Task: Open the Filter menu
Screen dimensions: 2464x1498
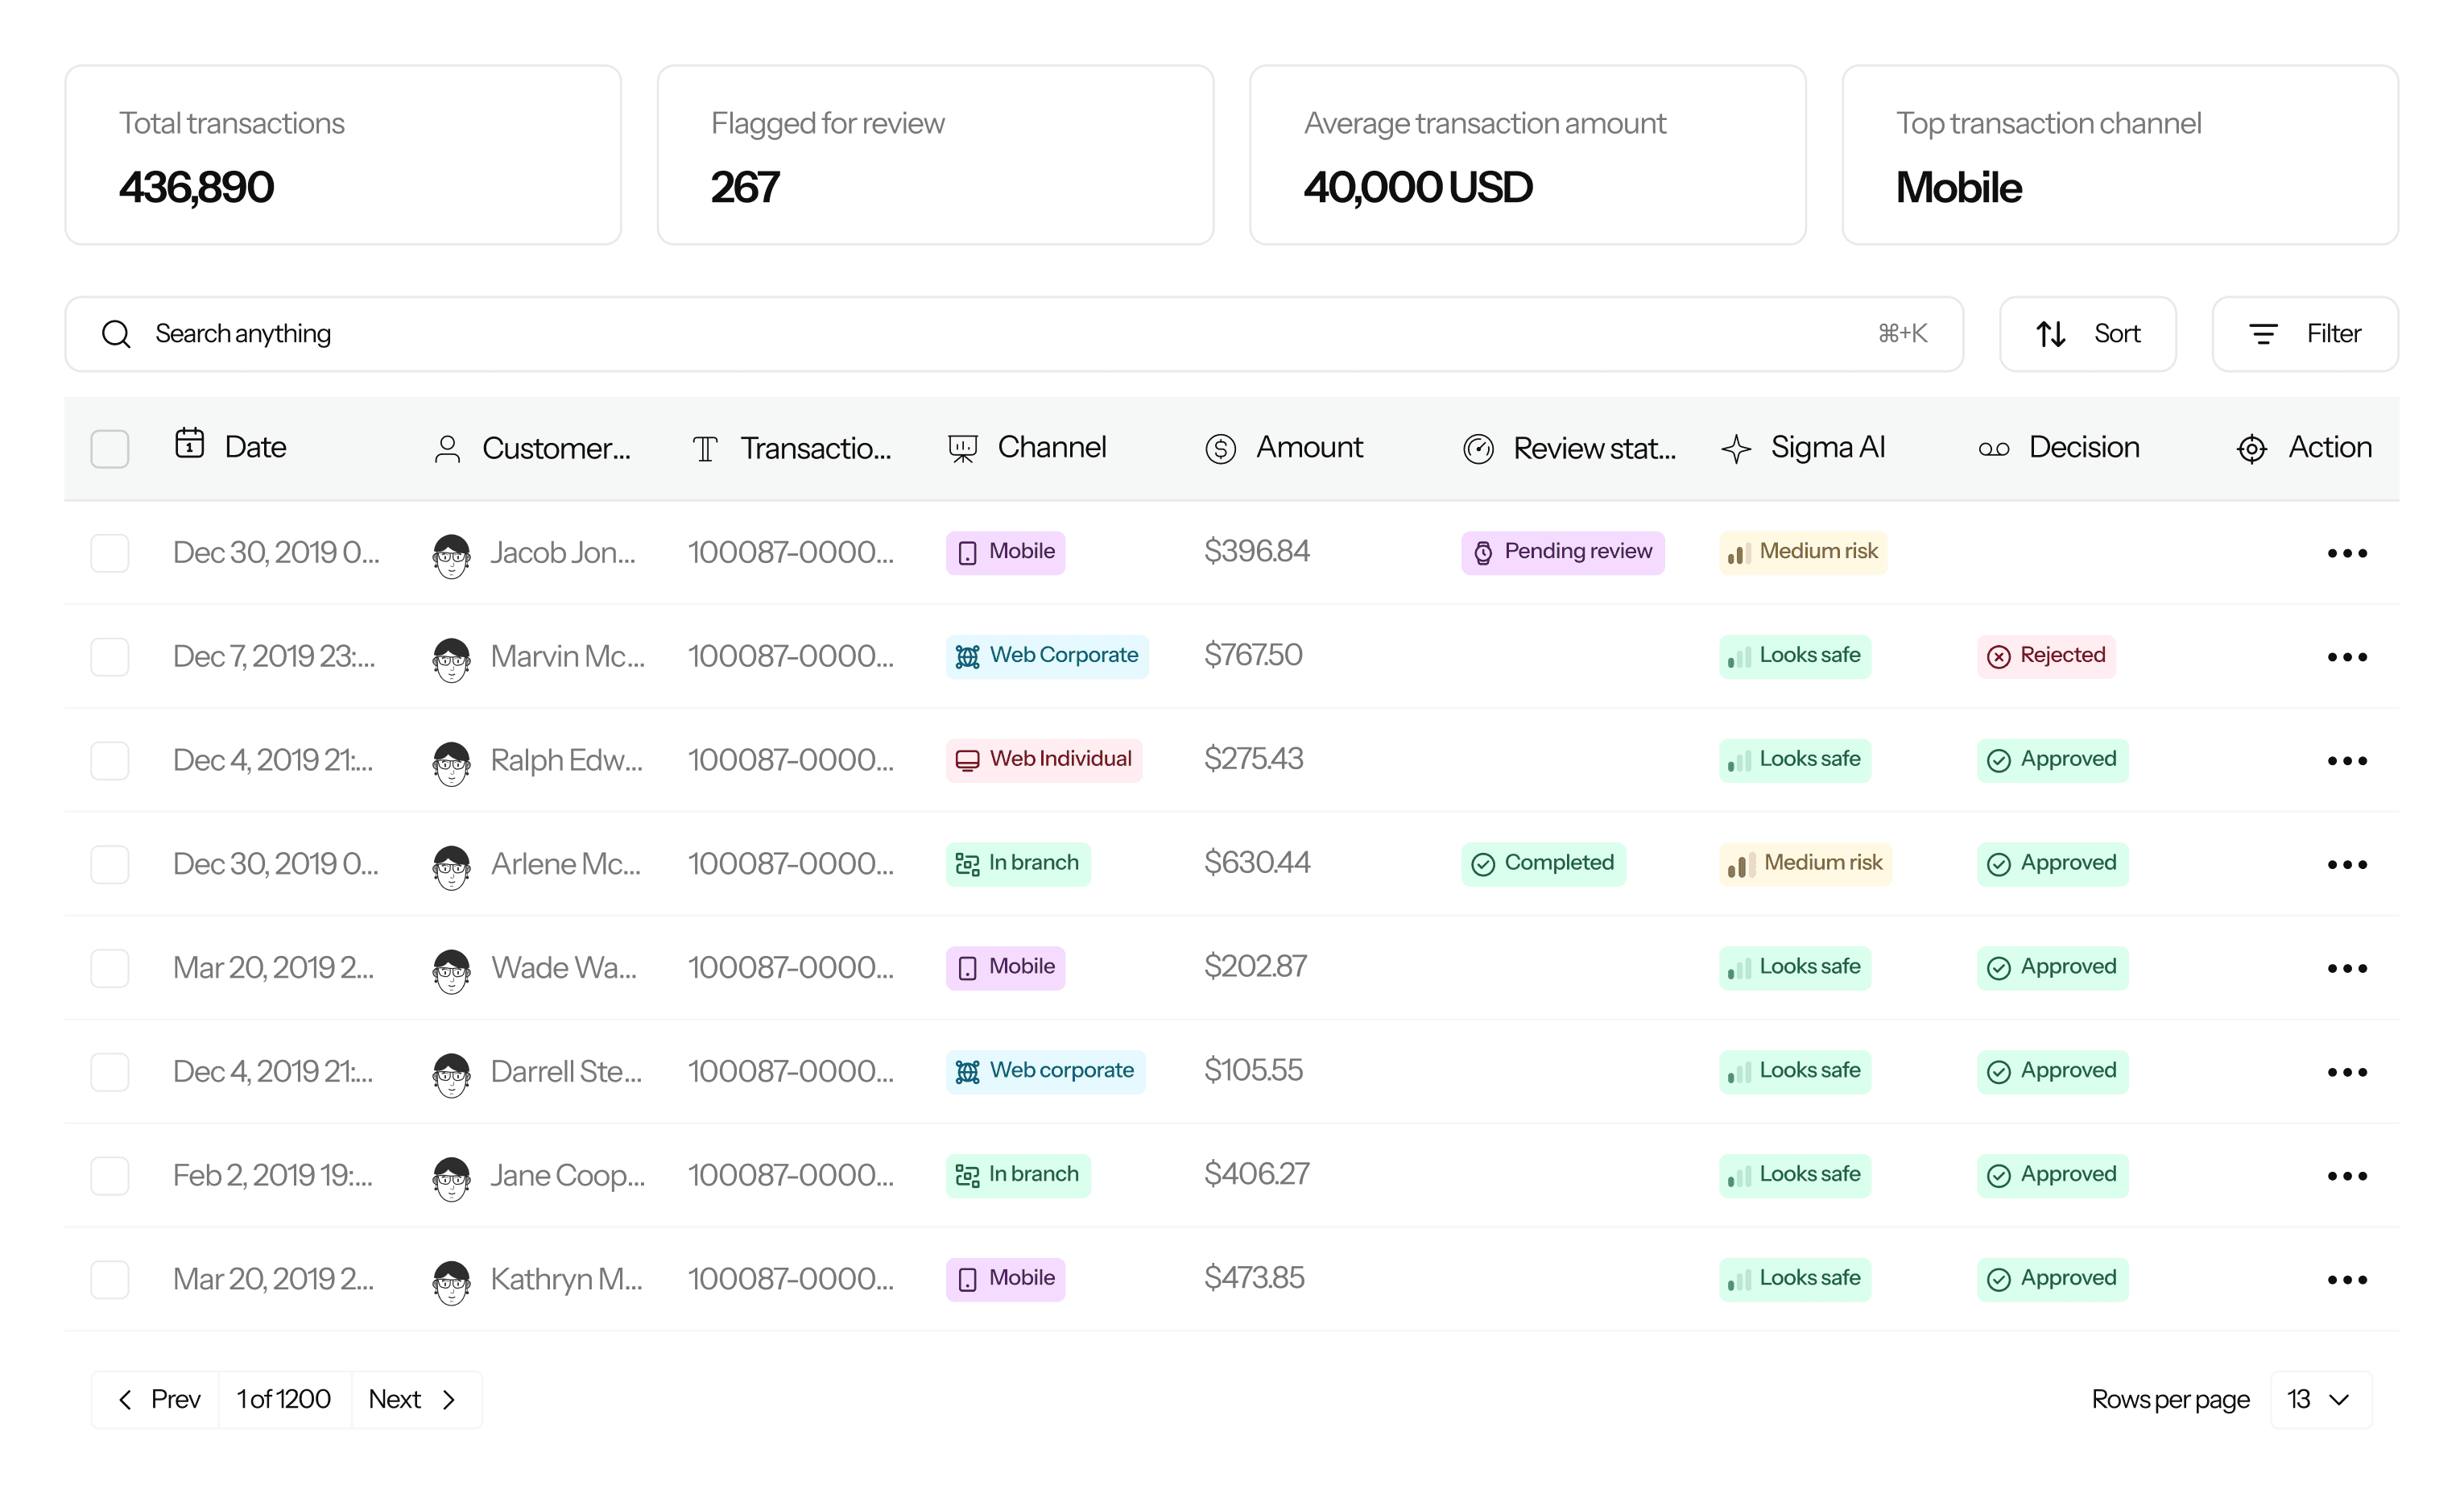Action: 2304,334
